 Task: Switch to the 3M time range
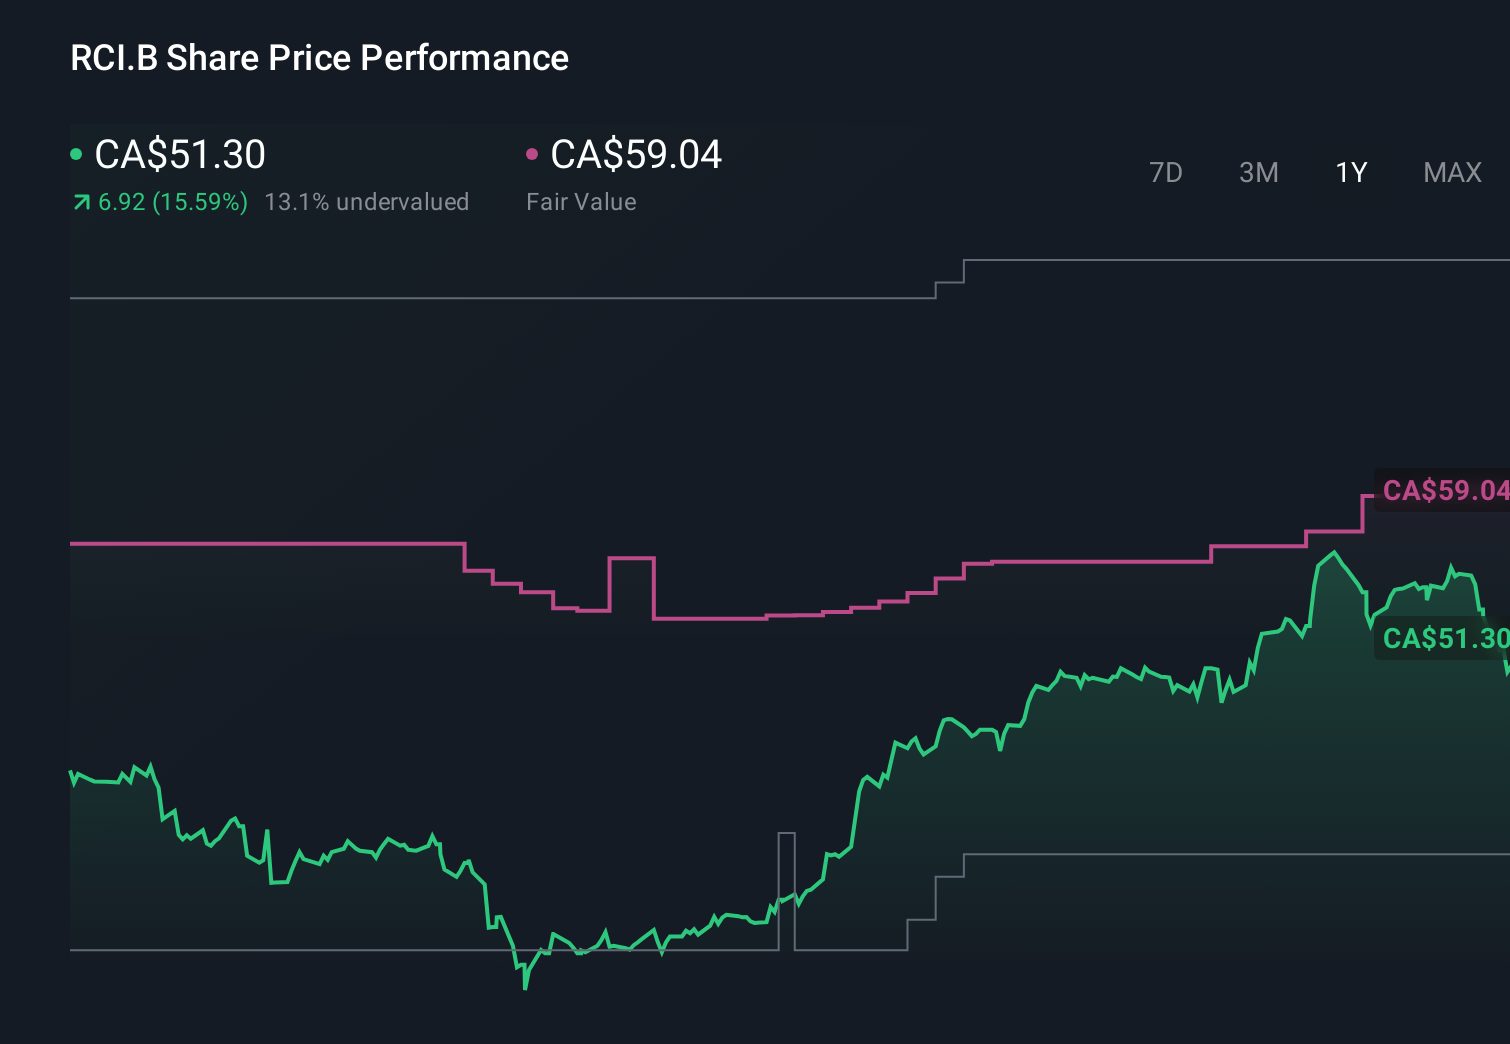click(1258, 172)
